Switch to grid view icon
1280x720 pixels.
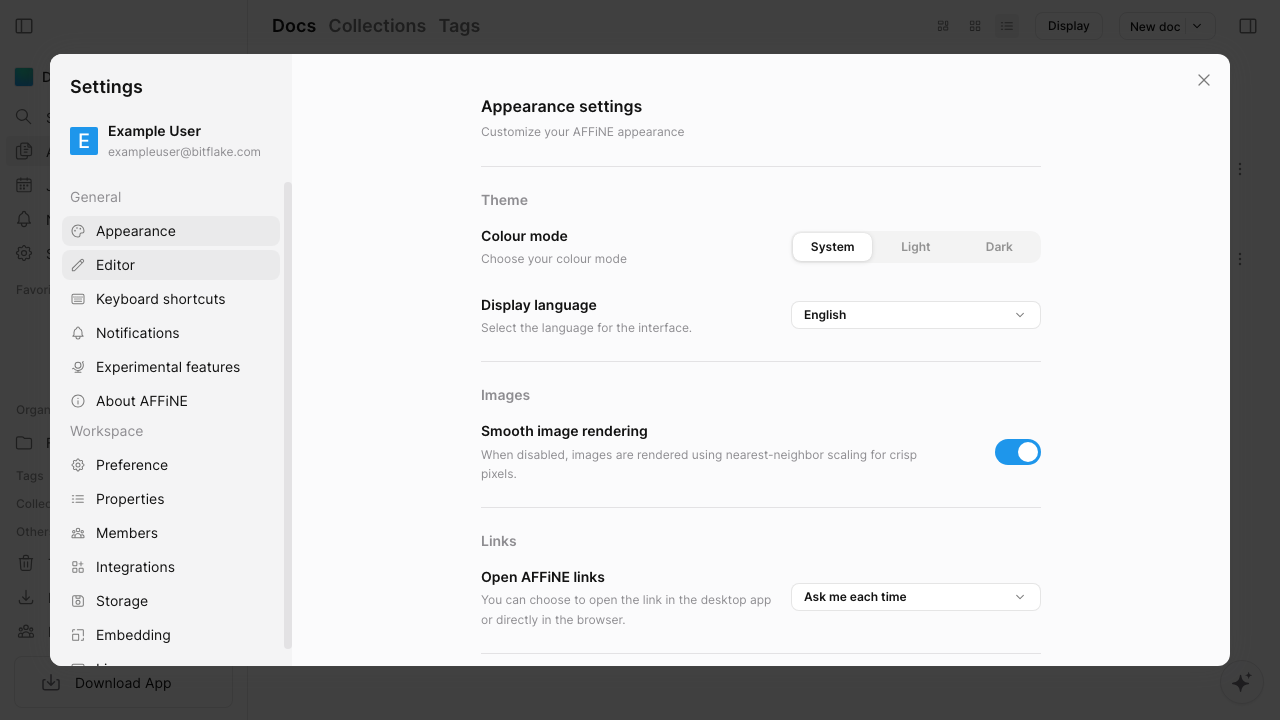(x=975, y=26)
